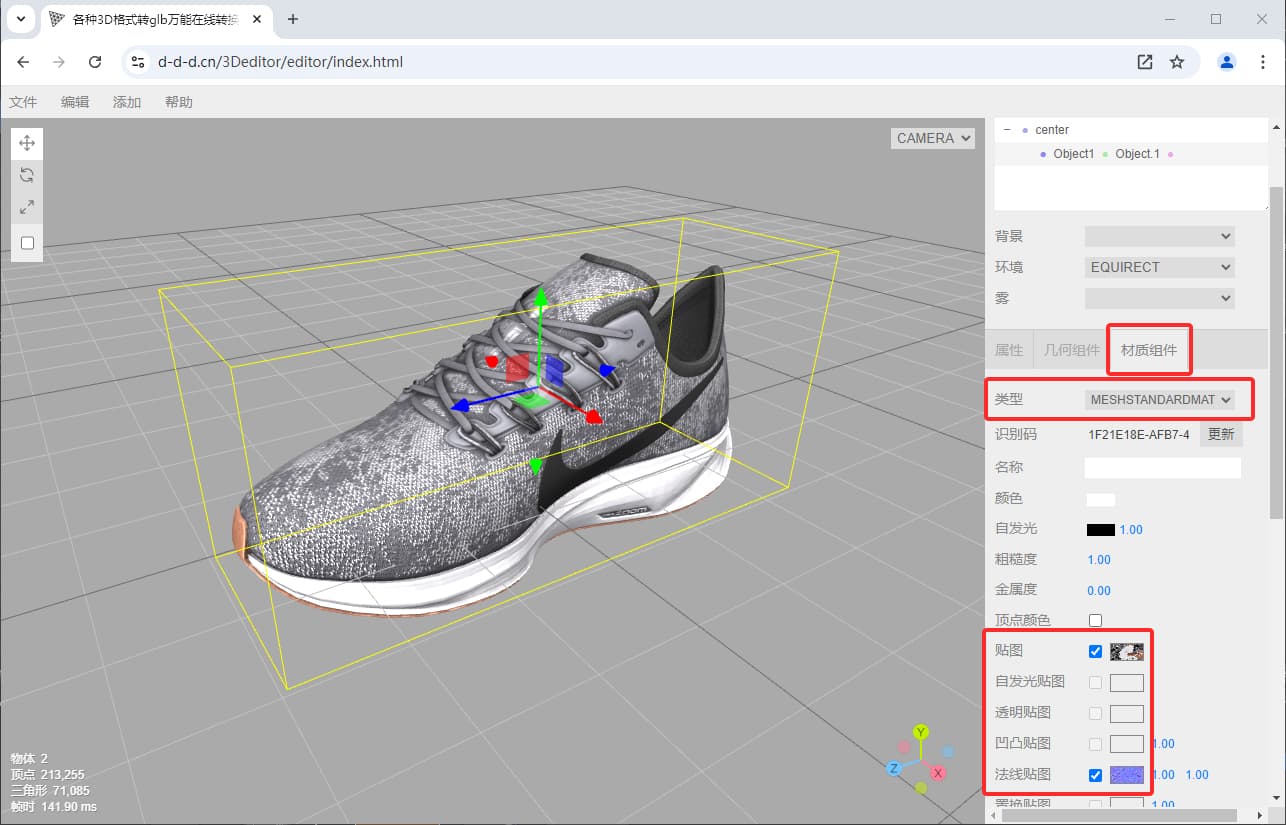Image resolution: width=1286 pixels, height=825 pixels.
Task: Click the empty 凹凸贴图 texture slot
Action: click(x=1127, y=745)
